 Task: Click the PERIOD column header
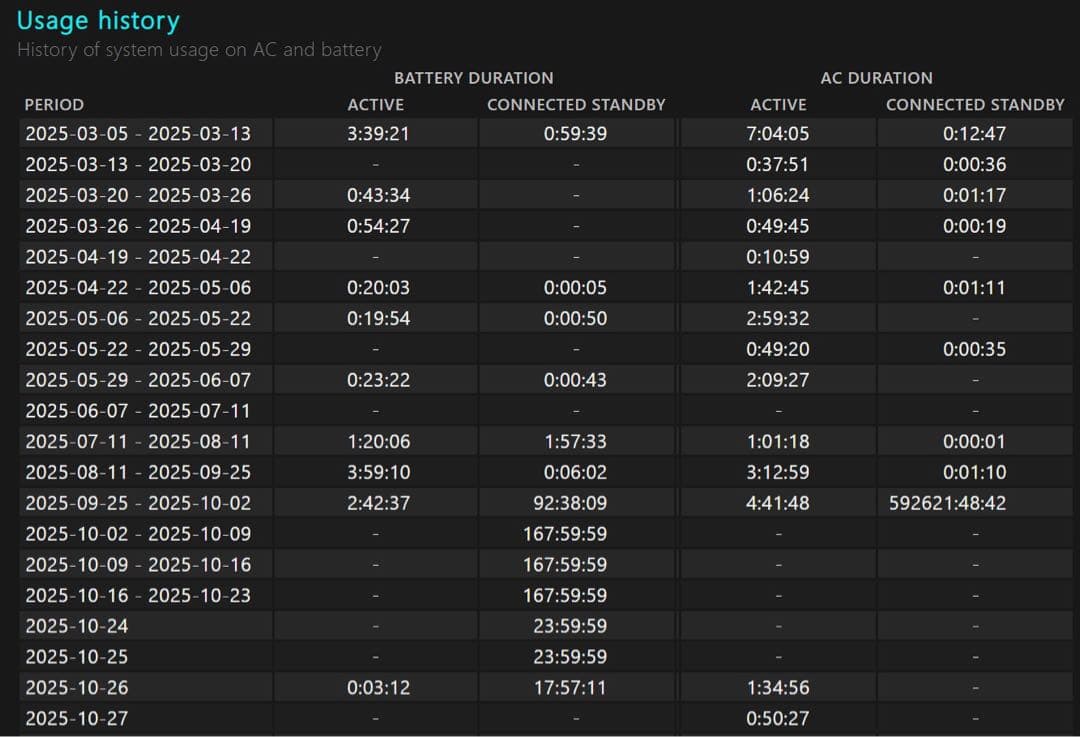tap(54, 104)
